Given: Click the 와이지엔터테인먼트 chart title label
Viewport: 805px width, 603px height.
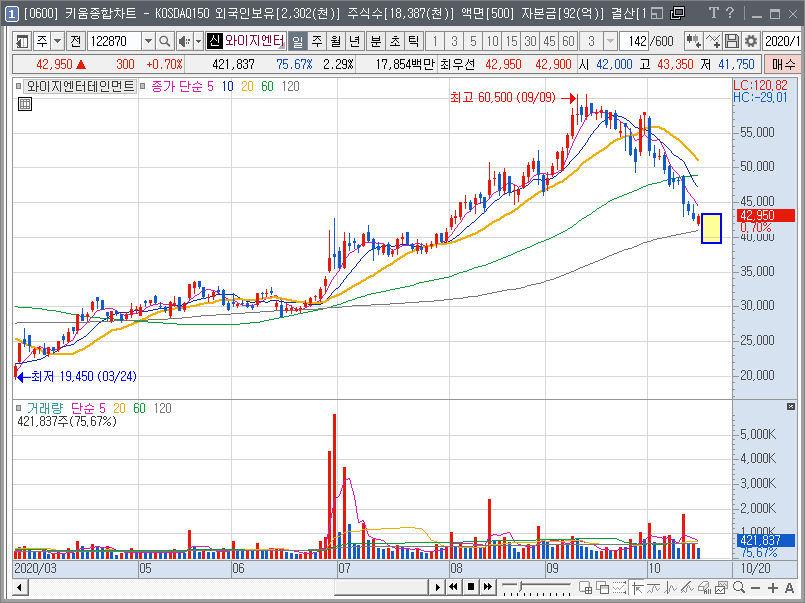Looking at the screenshot, I should click(80, 86).
